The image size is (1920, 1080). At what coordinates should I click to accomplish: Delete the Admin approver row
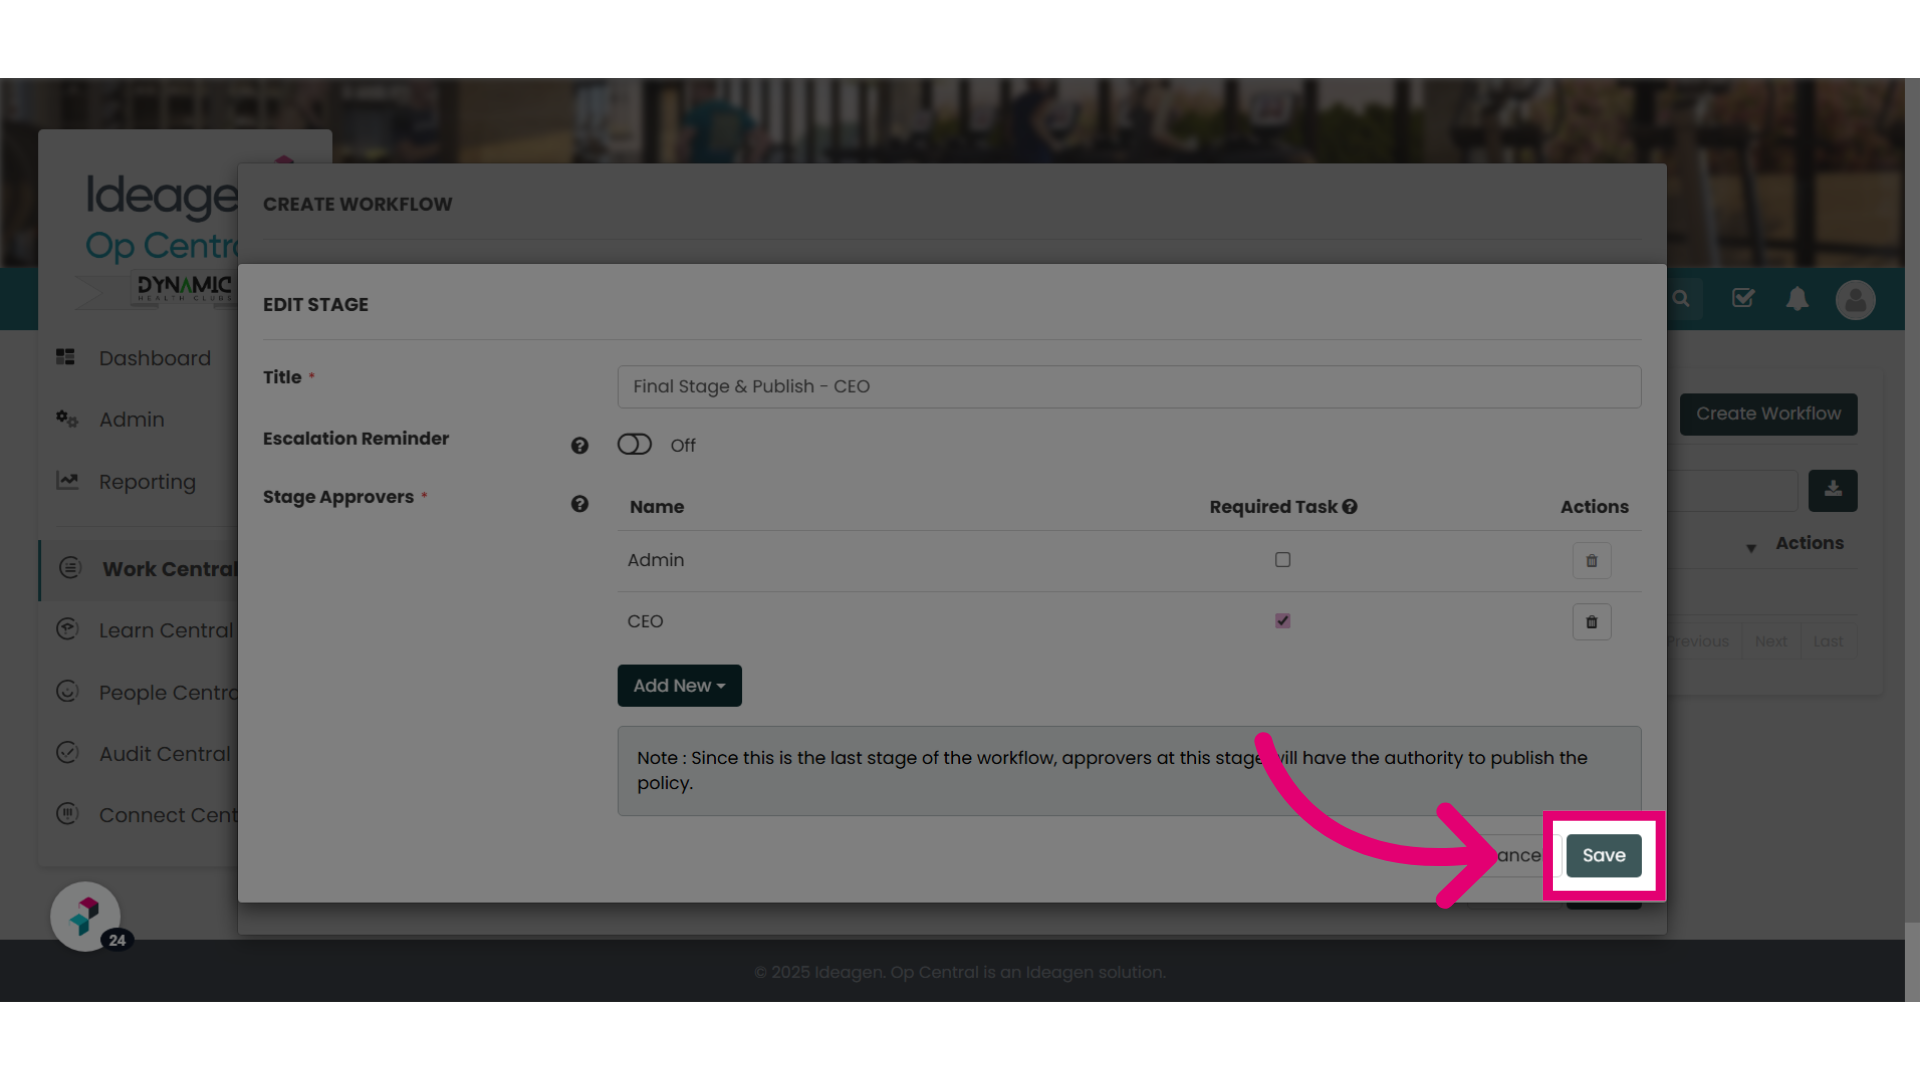[1591, 561]
